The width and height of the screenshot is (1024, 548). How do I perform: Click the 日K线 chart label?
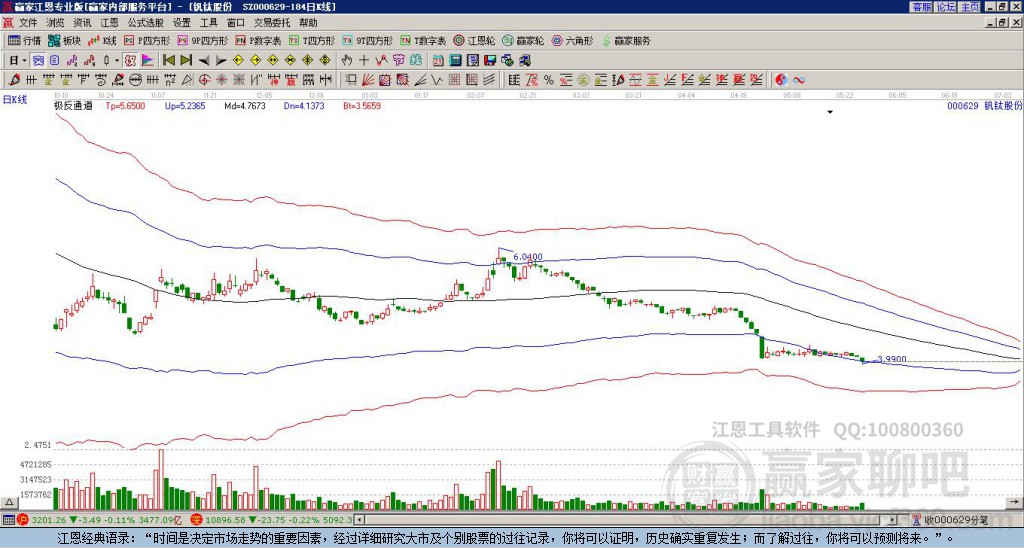click(14, 100)
